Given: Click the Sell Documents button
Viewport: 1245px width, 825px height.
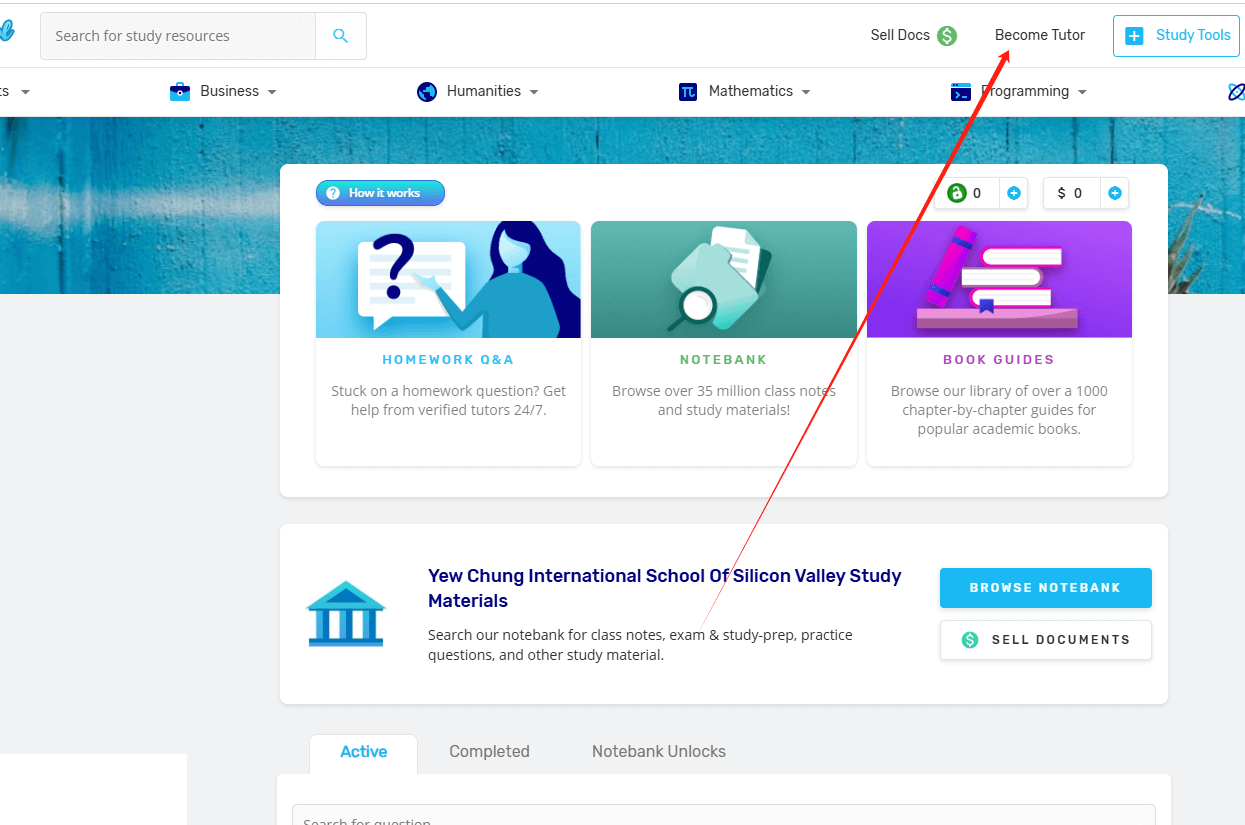Looking at the screenshot, I should pyautogui.click(x=1046, y=640).
